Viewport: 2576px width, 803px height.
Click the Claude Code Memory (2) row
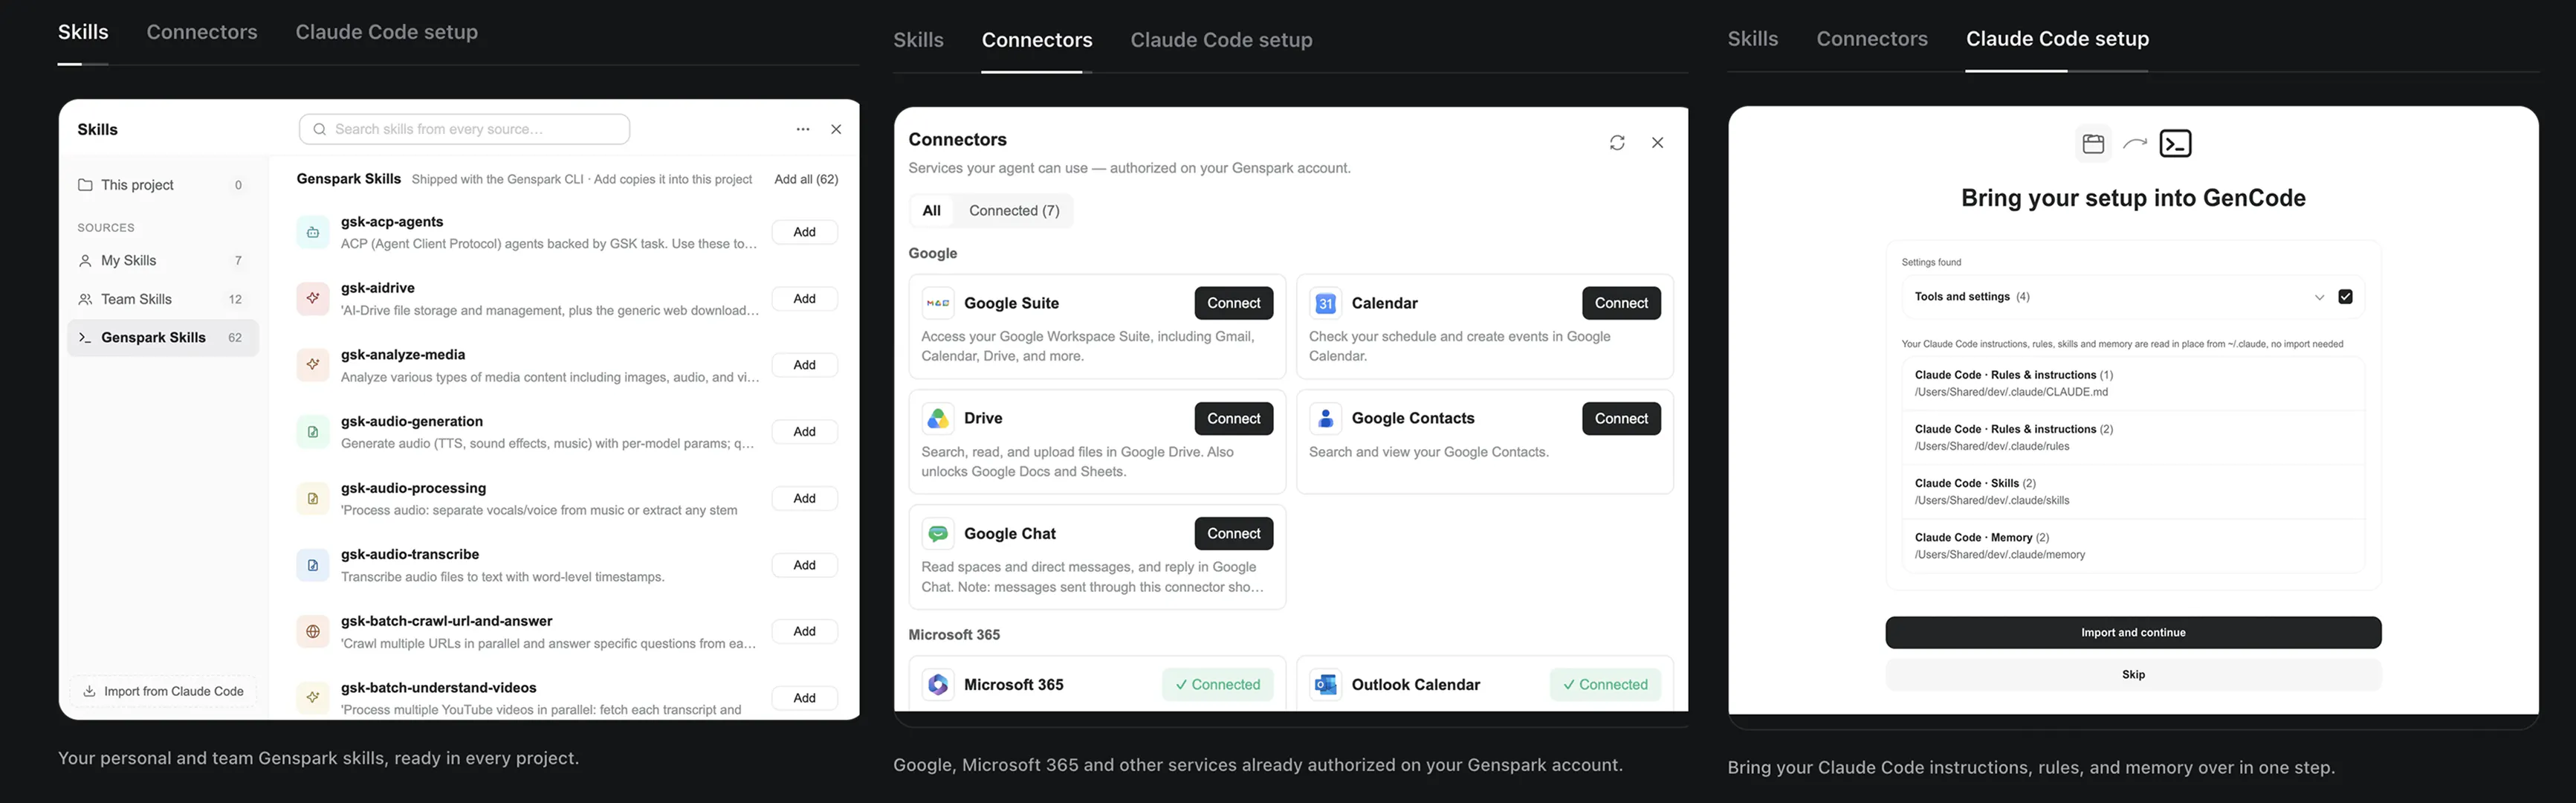pos(2133,545)
